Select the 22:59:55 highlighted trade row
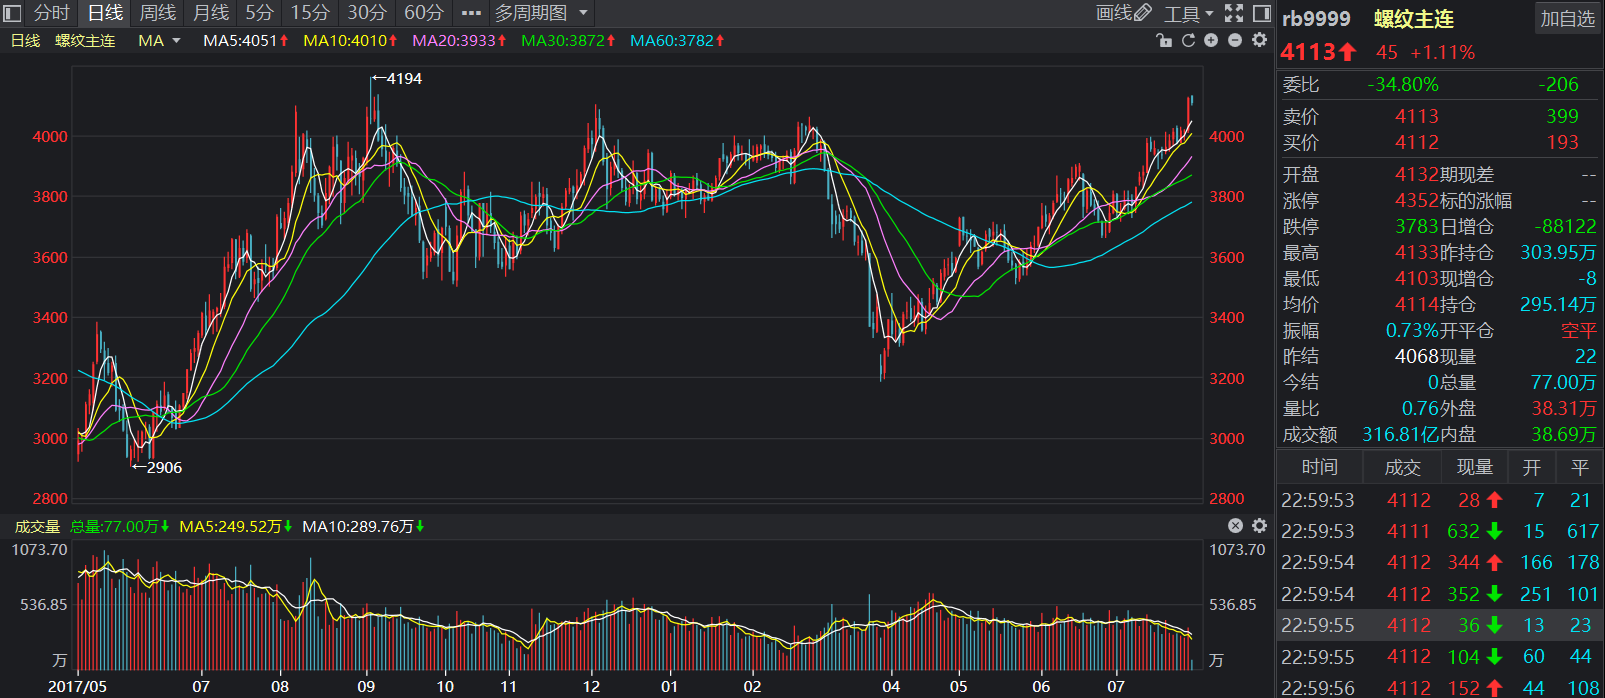The width and height of the screenshot is (1605, 698). tap(1440, 625)
